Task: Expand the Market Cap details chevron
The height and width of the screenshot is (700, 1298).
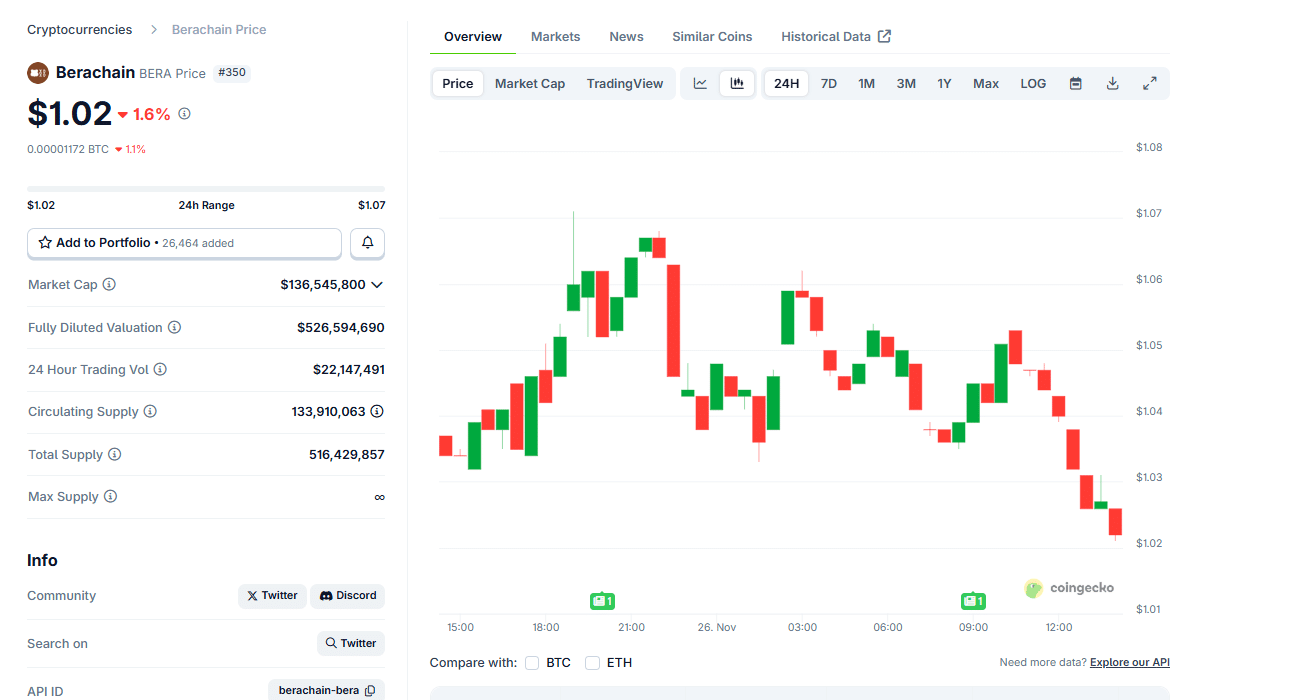Action: (x=377, y=285)
